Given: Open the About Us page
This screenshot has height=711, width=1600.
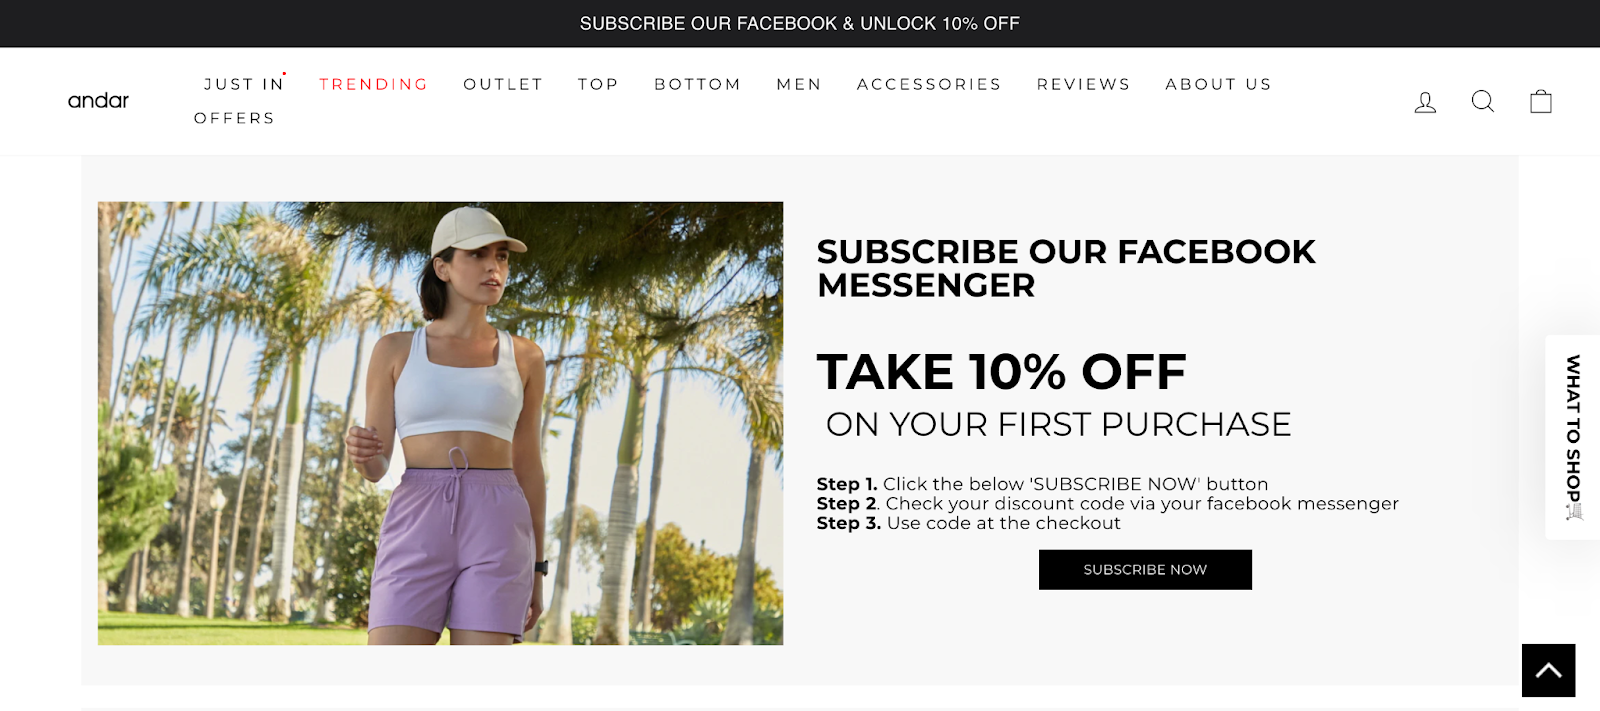Looking at the screenshot, I should pyautogui.click(x=1218, y=84).
